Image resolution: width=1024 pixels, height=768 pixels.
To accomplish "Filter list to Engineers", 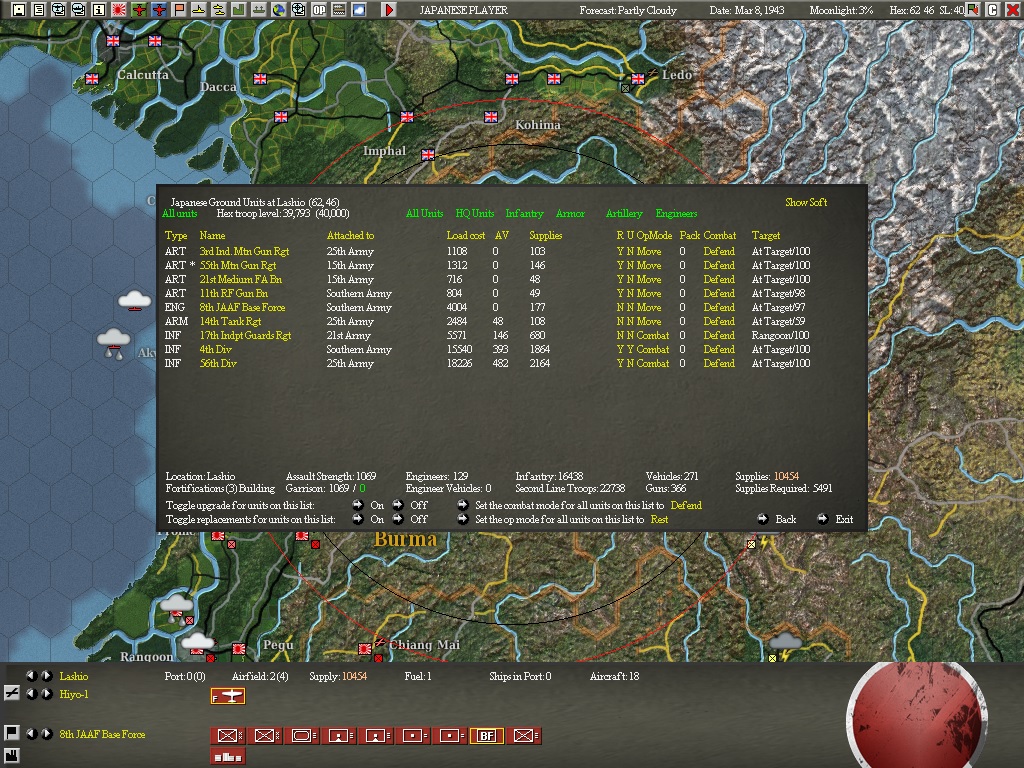I will click(676, 214).
